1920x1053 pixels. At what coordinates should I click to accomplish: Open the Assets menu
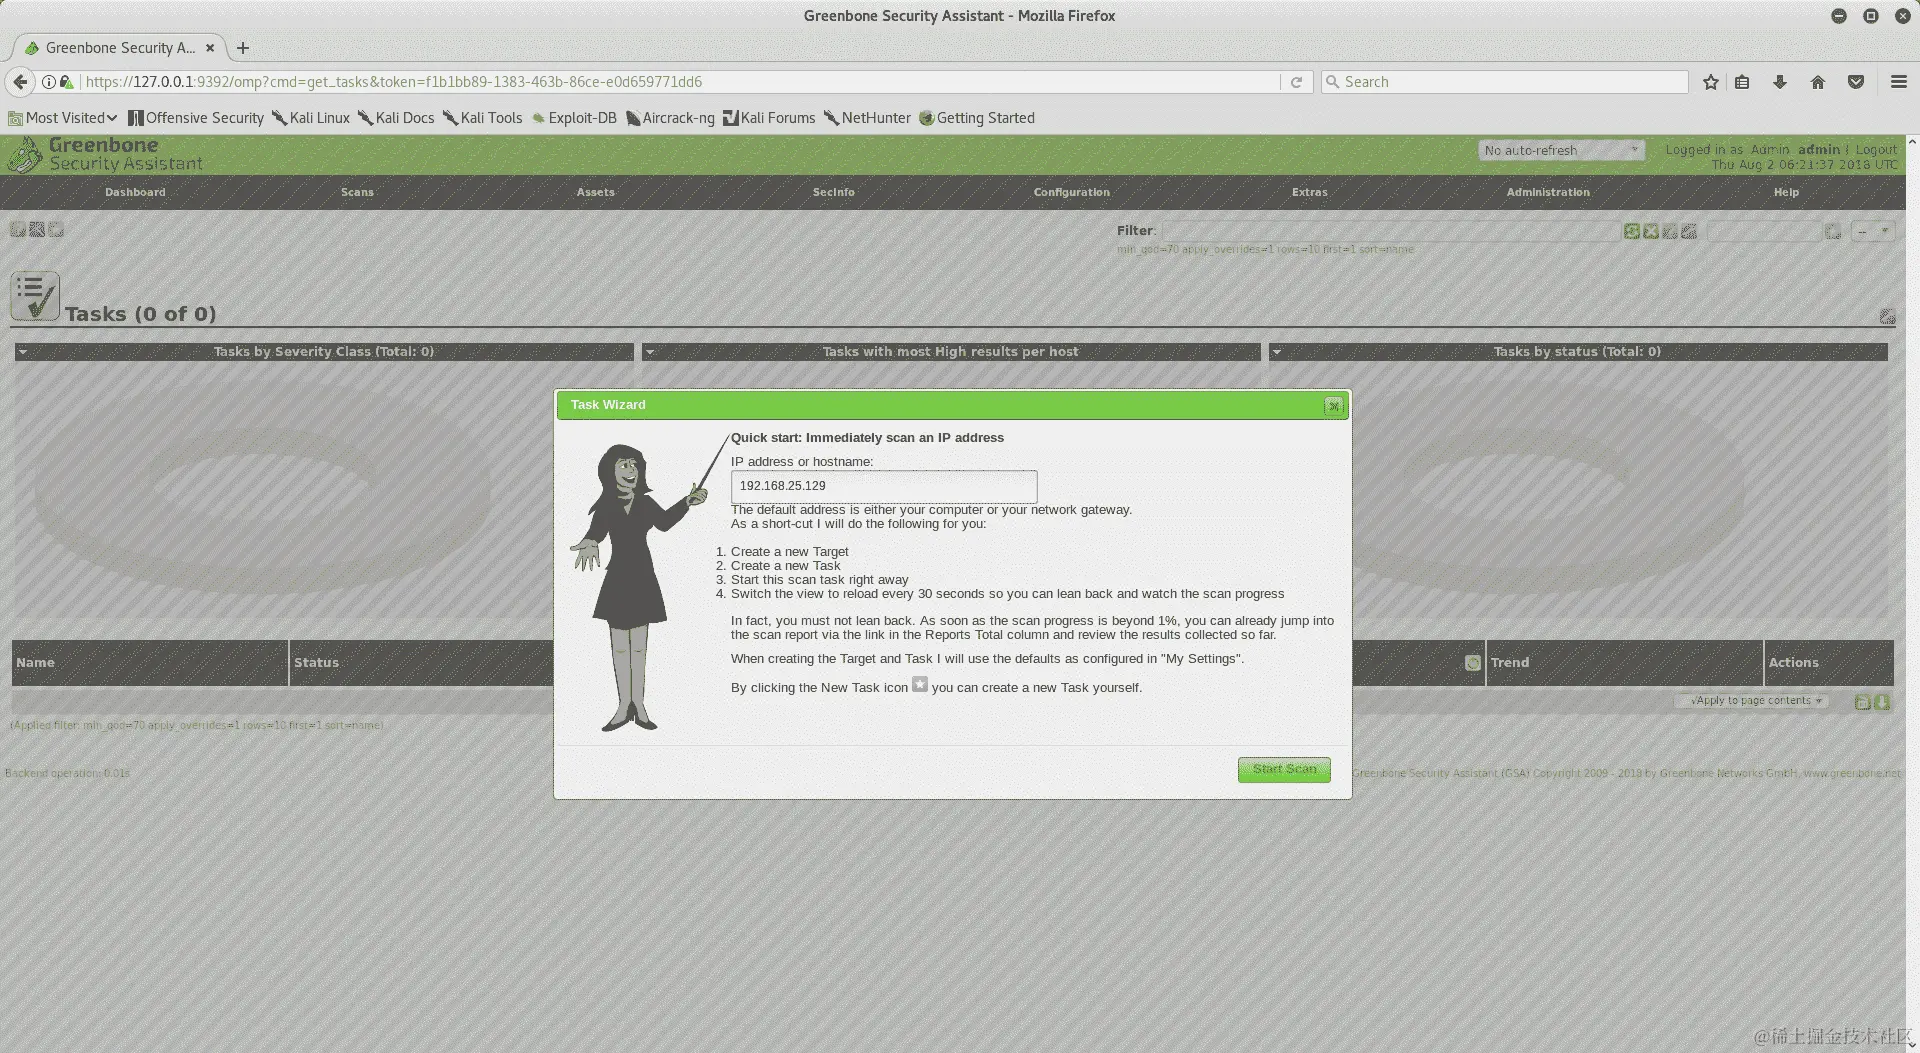pos(595,192)
